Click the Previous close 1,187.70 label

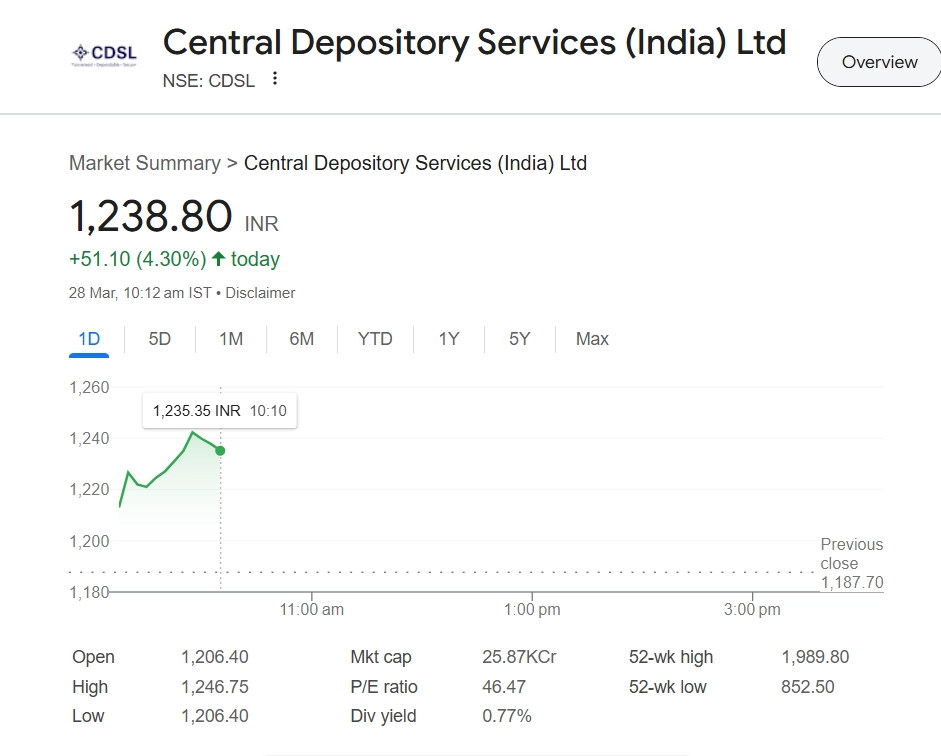coord(851,563)
